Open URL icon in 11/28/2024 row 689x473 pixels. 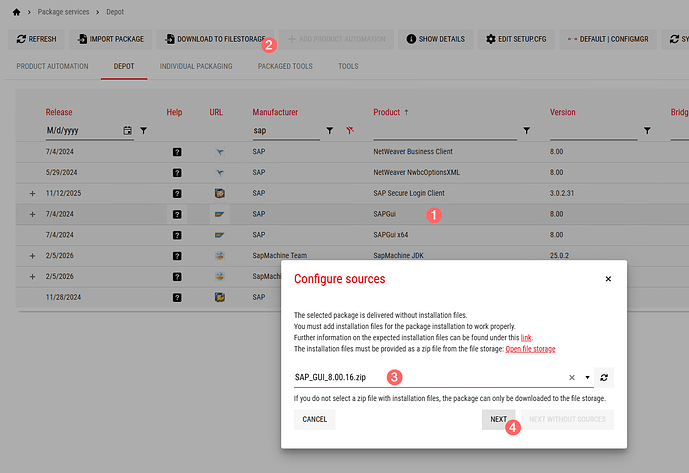(x=220, y=297)
